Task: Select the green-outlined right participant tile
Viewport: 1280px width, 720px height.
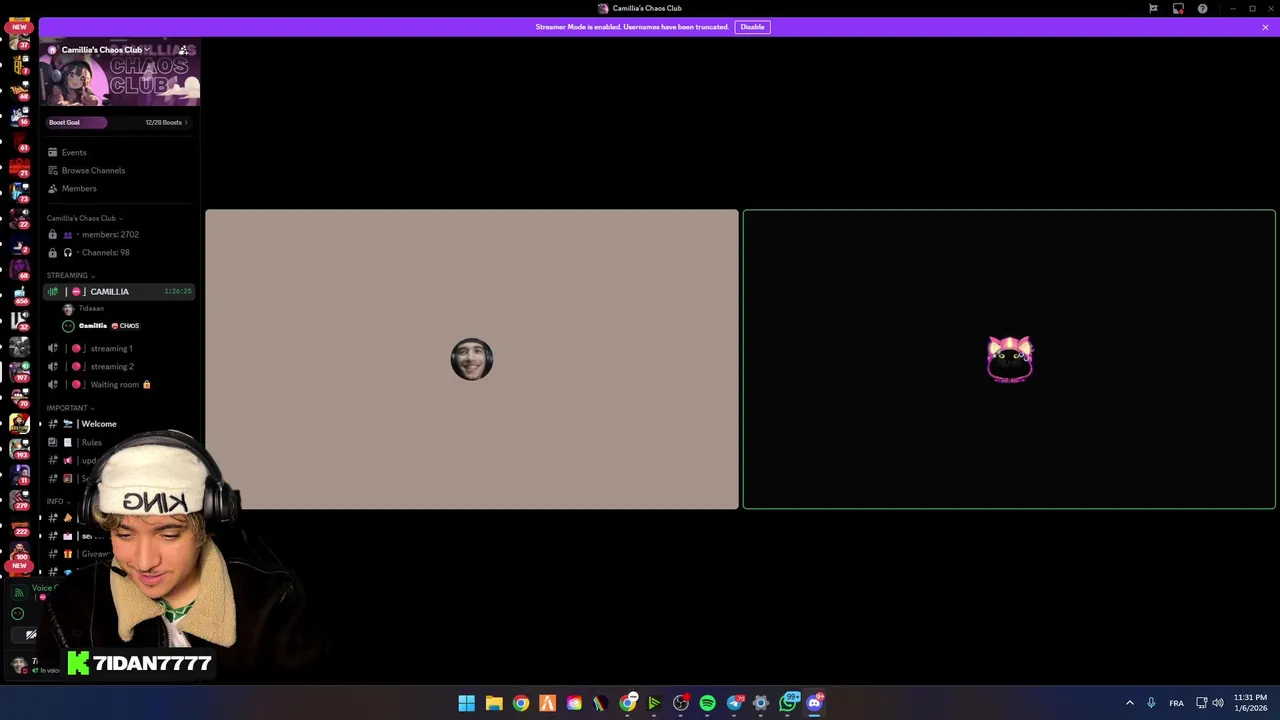Action: click(1009, 359)
